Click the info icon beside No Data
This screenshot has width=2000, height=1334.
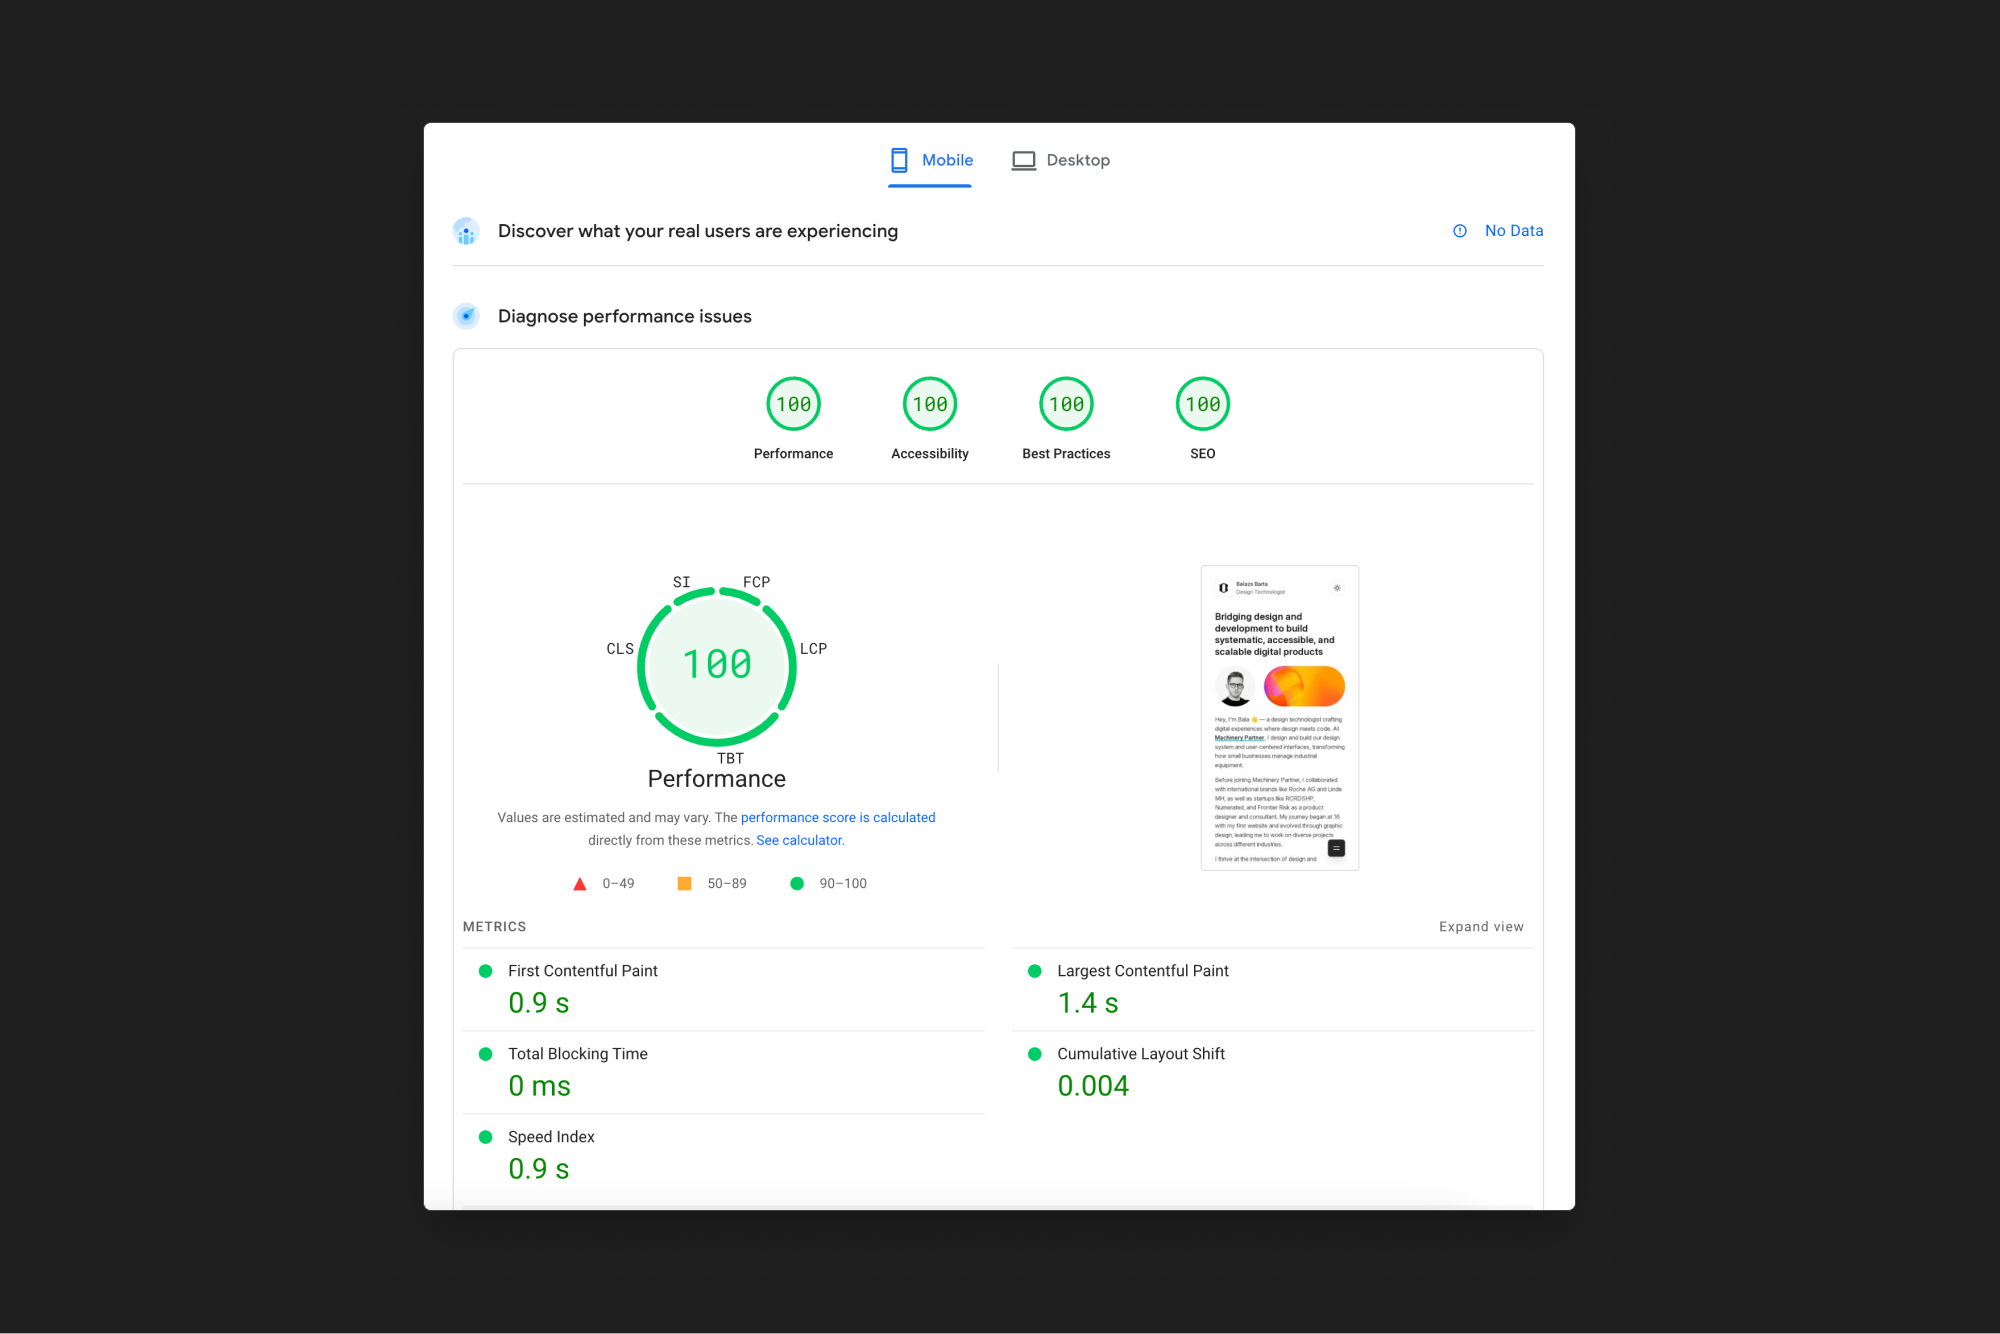[x=1459, y=230]
